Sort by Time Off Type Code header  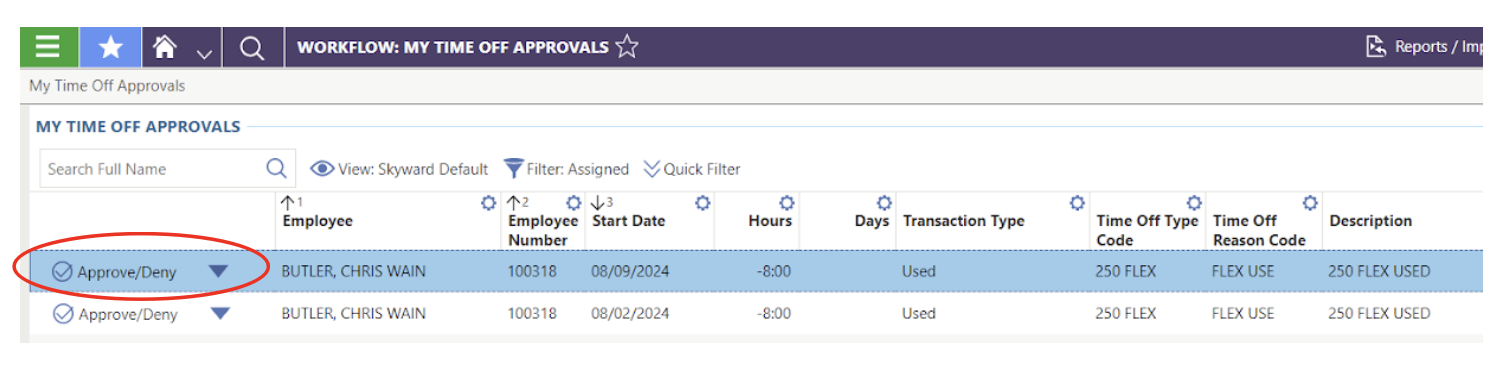coord(1147,230)
